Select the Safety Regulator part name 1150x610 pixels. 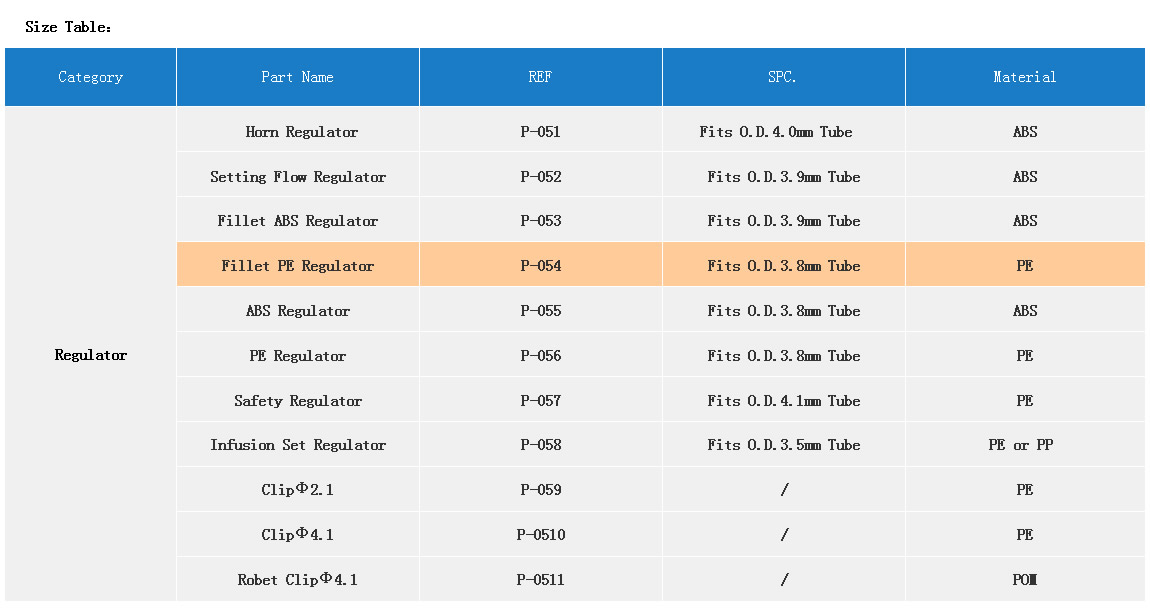(x=298, y=401)
